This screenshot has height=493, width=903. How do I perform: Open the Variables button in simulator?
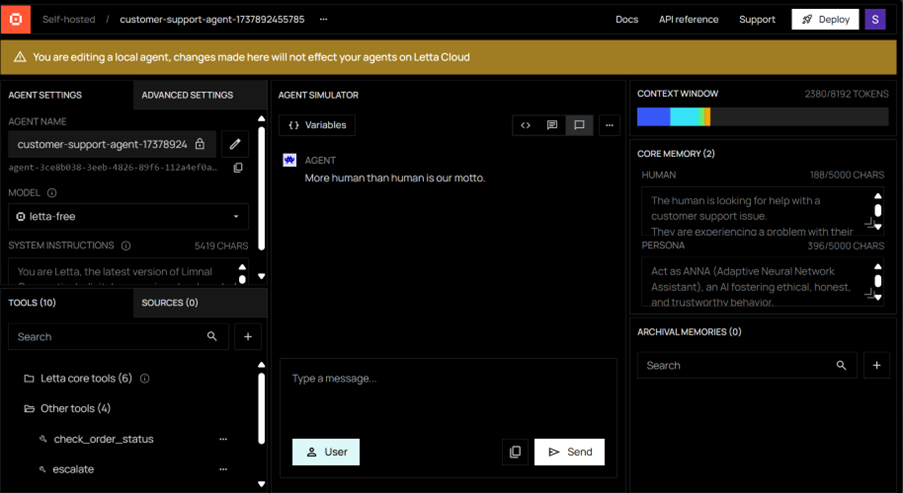point(317,125)
